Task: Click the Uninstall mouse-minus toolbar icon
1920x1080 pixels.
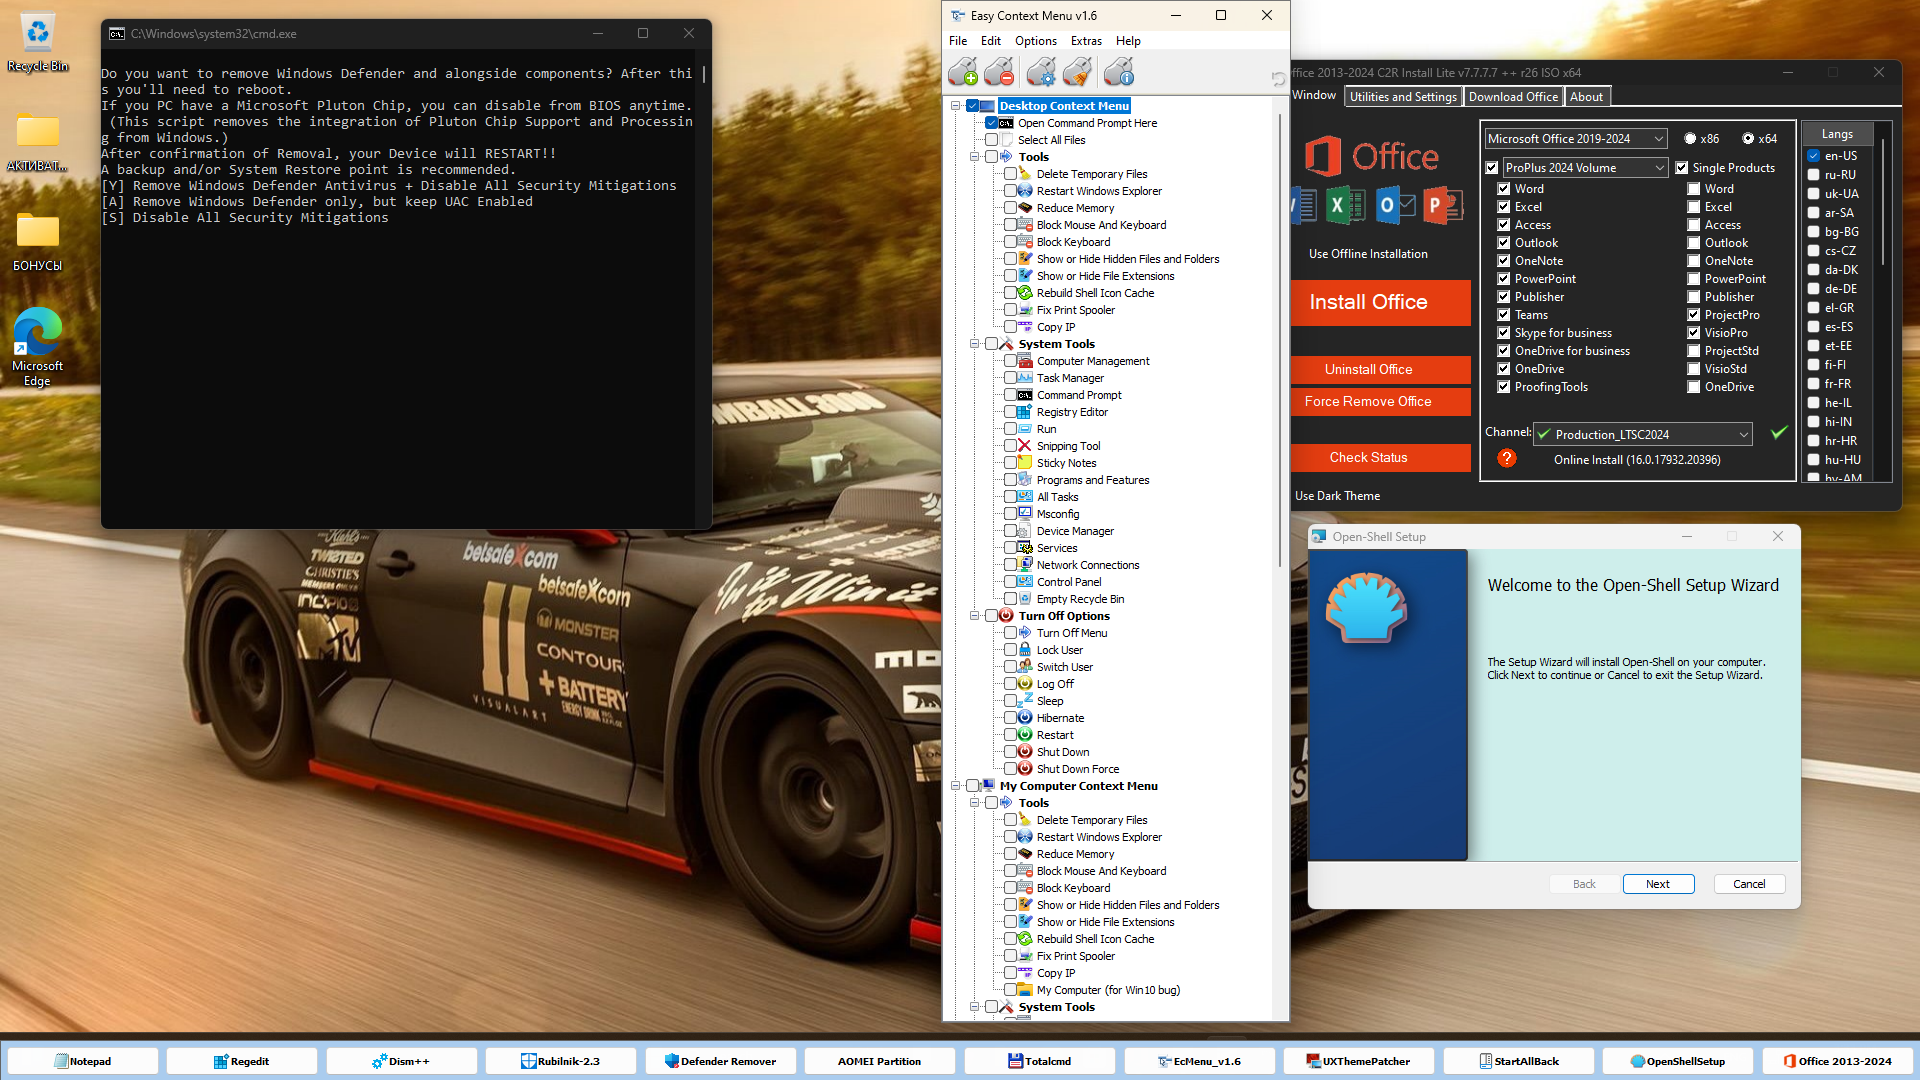Action: click(999, 72)
